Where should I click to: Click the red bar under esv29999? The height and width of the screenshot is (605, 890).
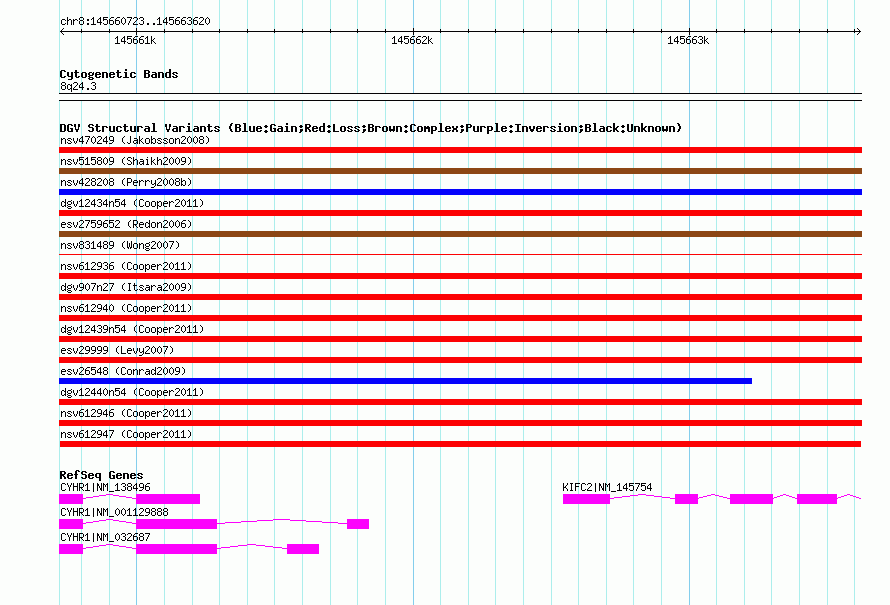click(460, 360)
